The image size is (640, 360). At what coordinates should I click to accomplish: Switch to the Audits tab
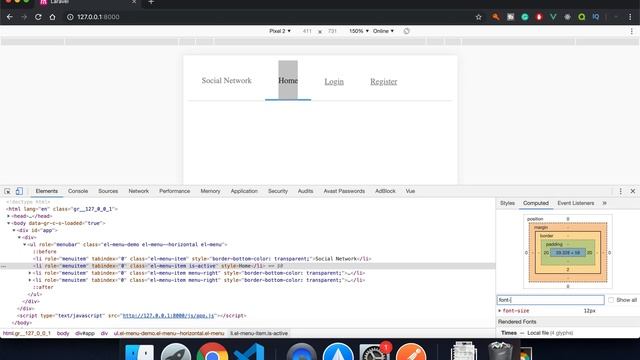305,191
